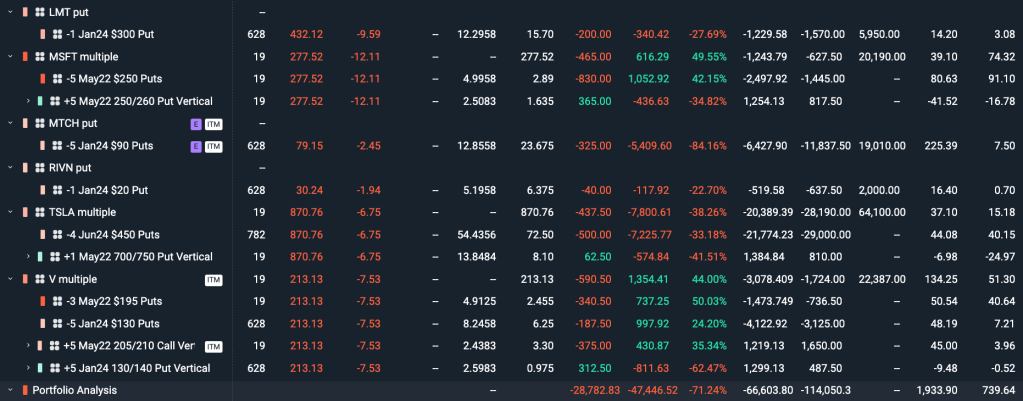Collapse the MSFT multiple group
The height and width of the screenshot is (401, 1023).
coord(10,56)
